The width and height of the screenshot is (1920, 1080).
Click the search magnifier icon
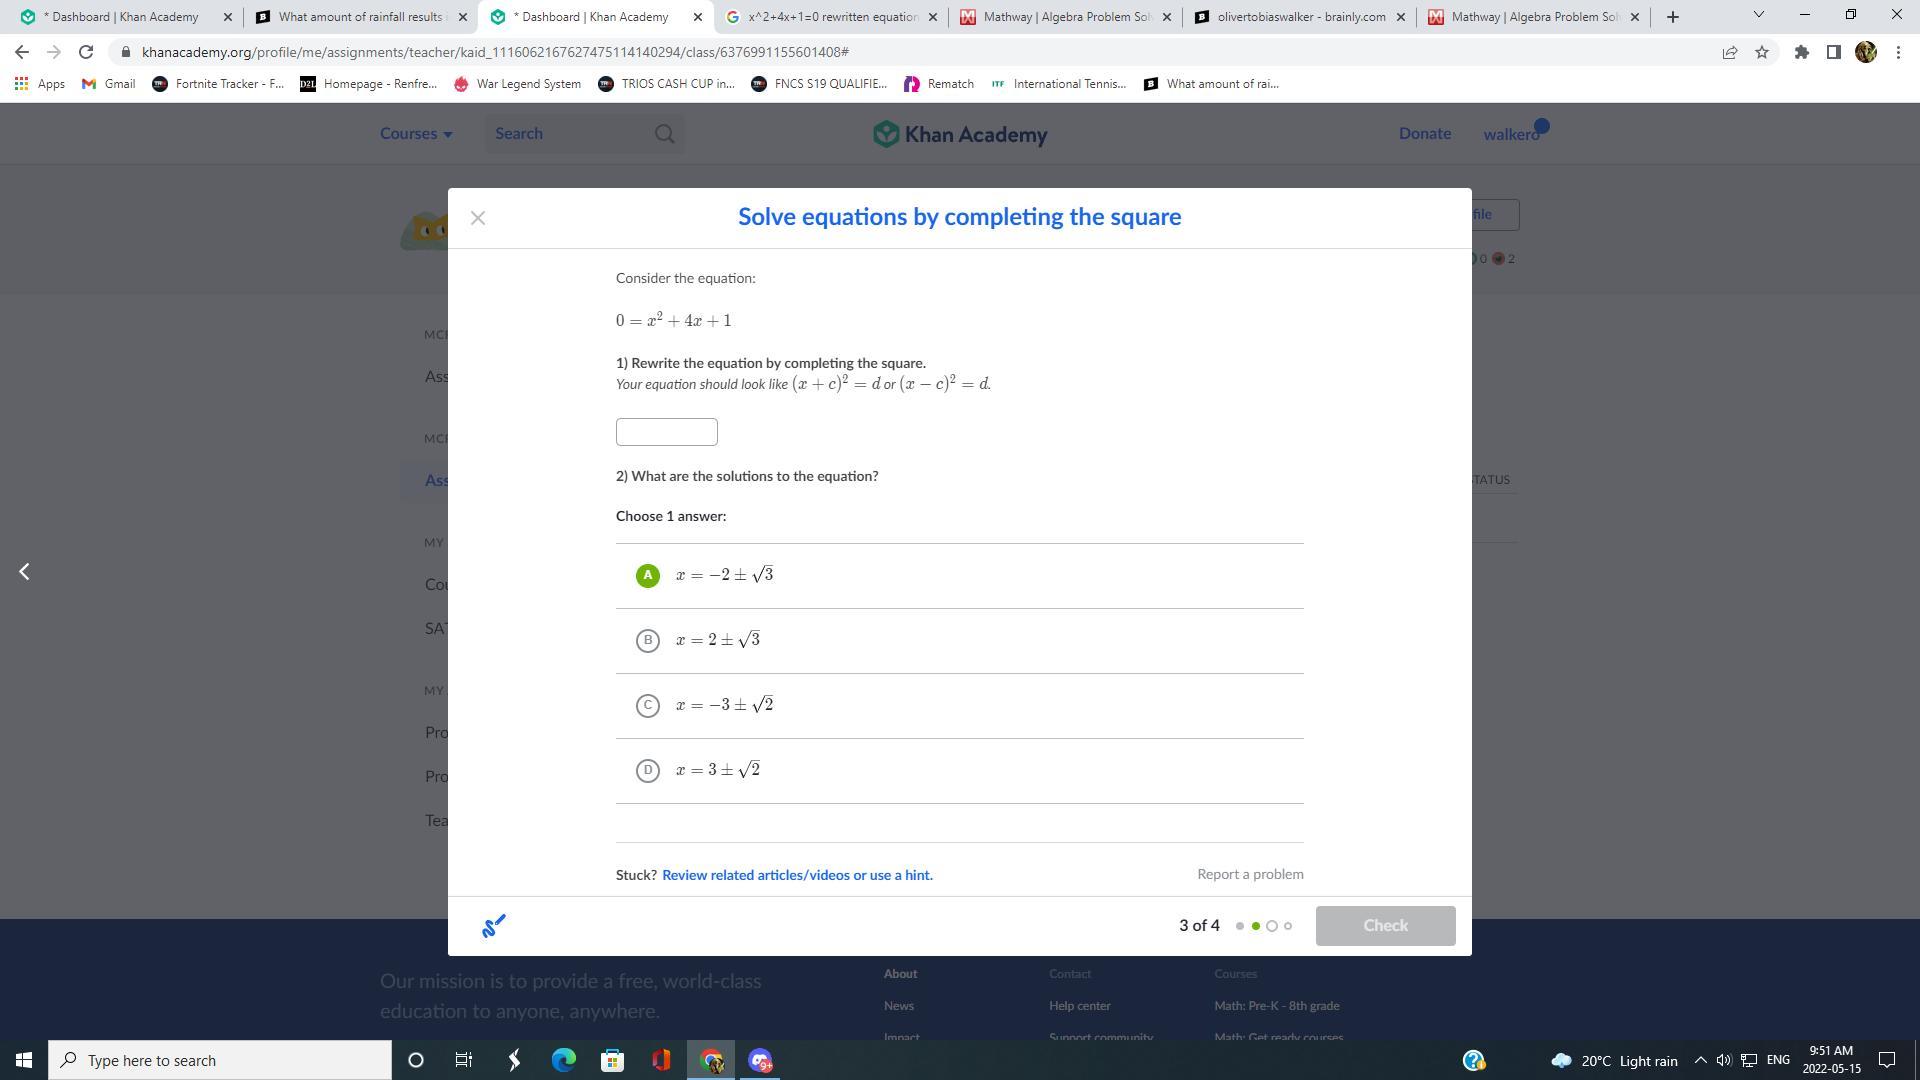tap(665, 134)
